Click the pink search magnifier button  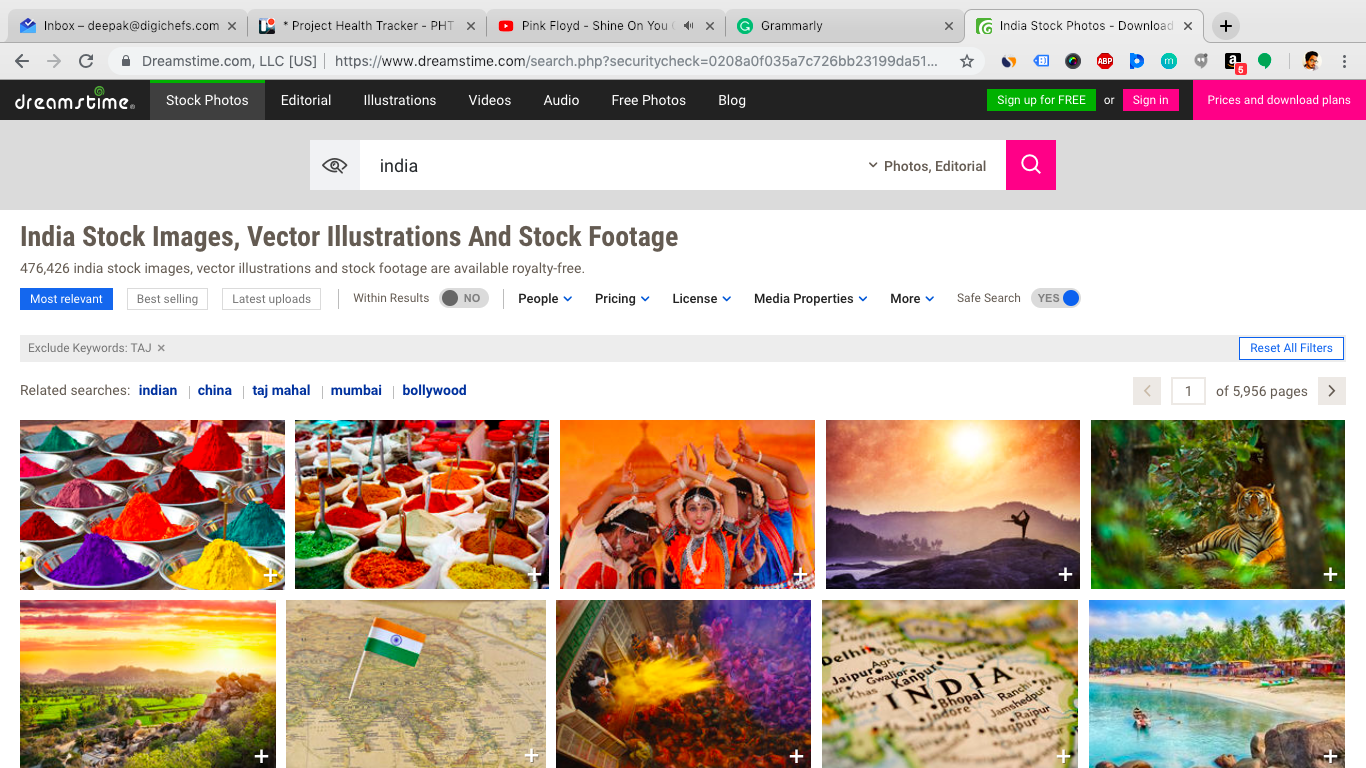point(1030,165)
